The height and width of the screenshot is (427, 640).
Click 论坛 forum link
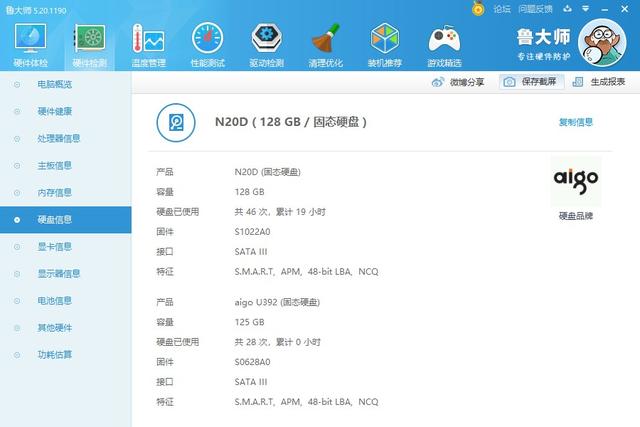(x=502, y=9)
